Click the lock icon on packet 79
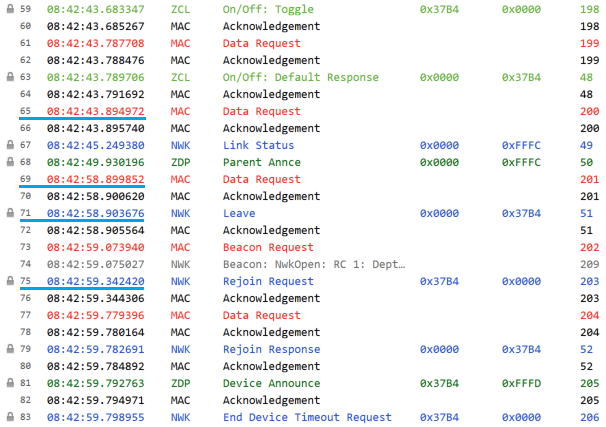This screenshot has width=606, height=427. (x=9, y=349)
